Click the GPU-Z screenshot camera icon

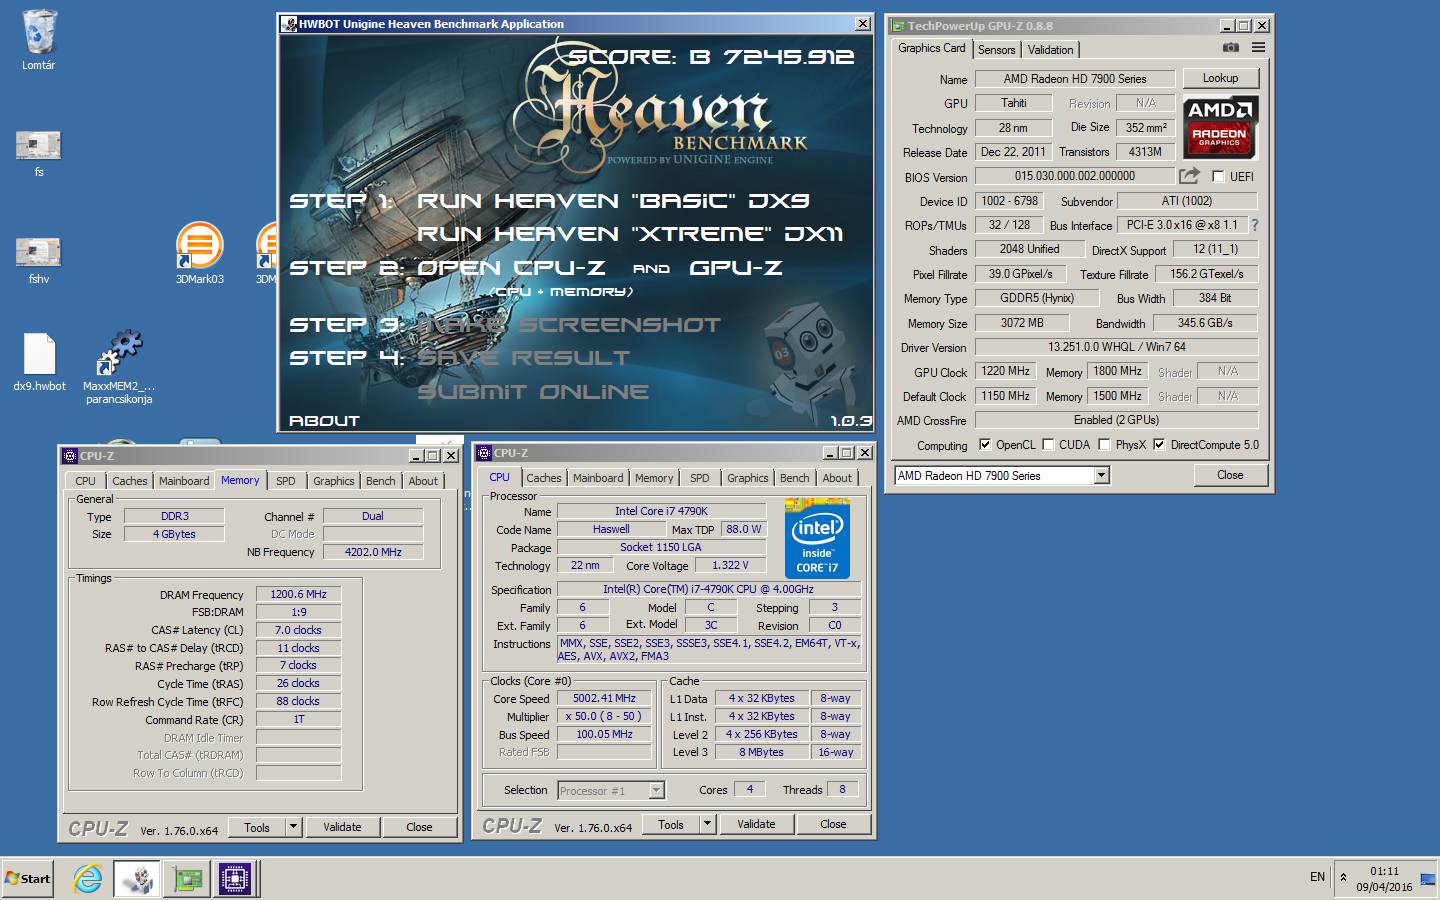pyautogui.click(x=1231, y=48)
